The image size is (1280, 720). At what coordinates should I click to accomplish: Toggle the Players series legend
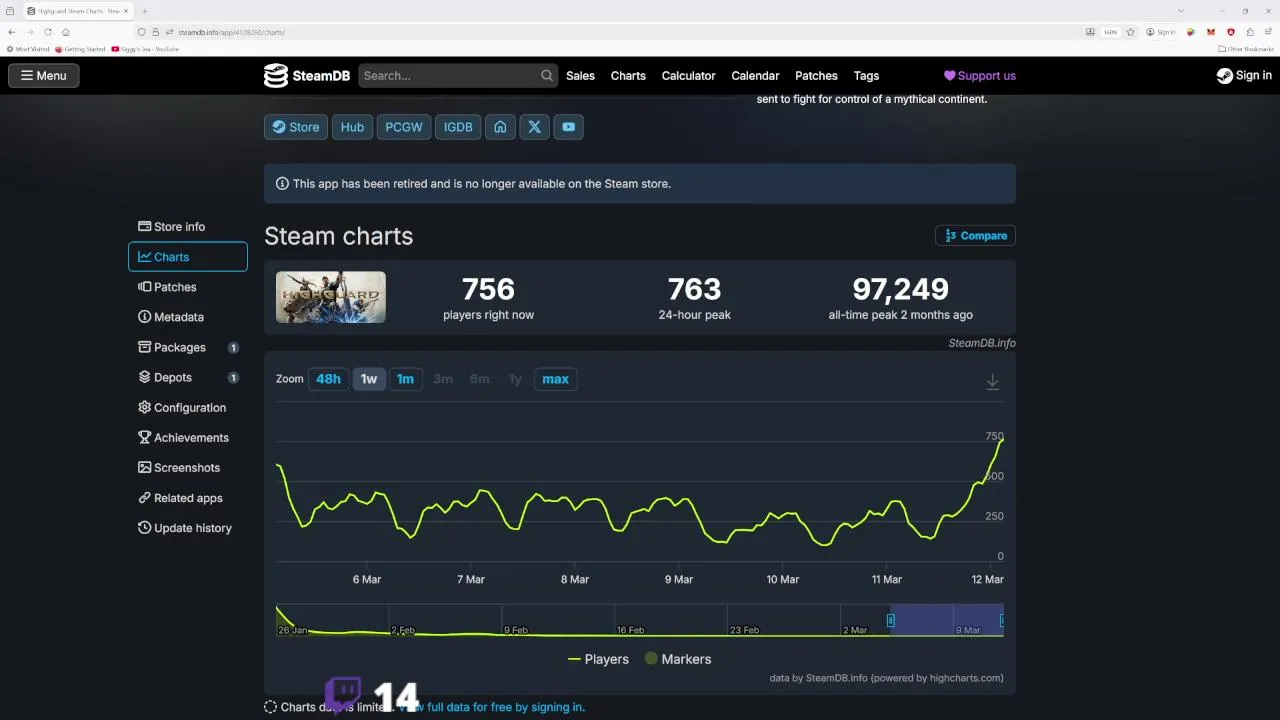[x=598, y=659]
